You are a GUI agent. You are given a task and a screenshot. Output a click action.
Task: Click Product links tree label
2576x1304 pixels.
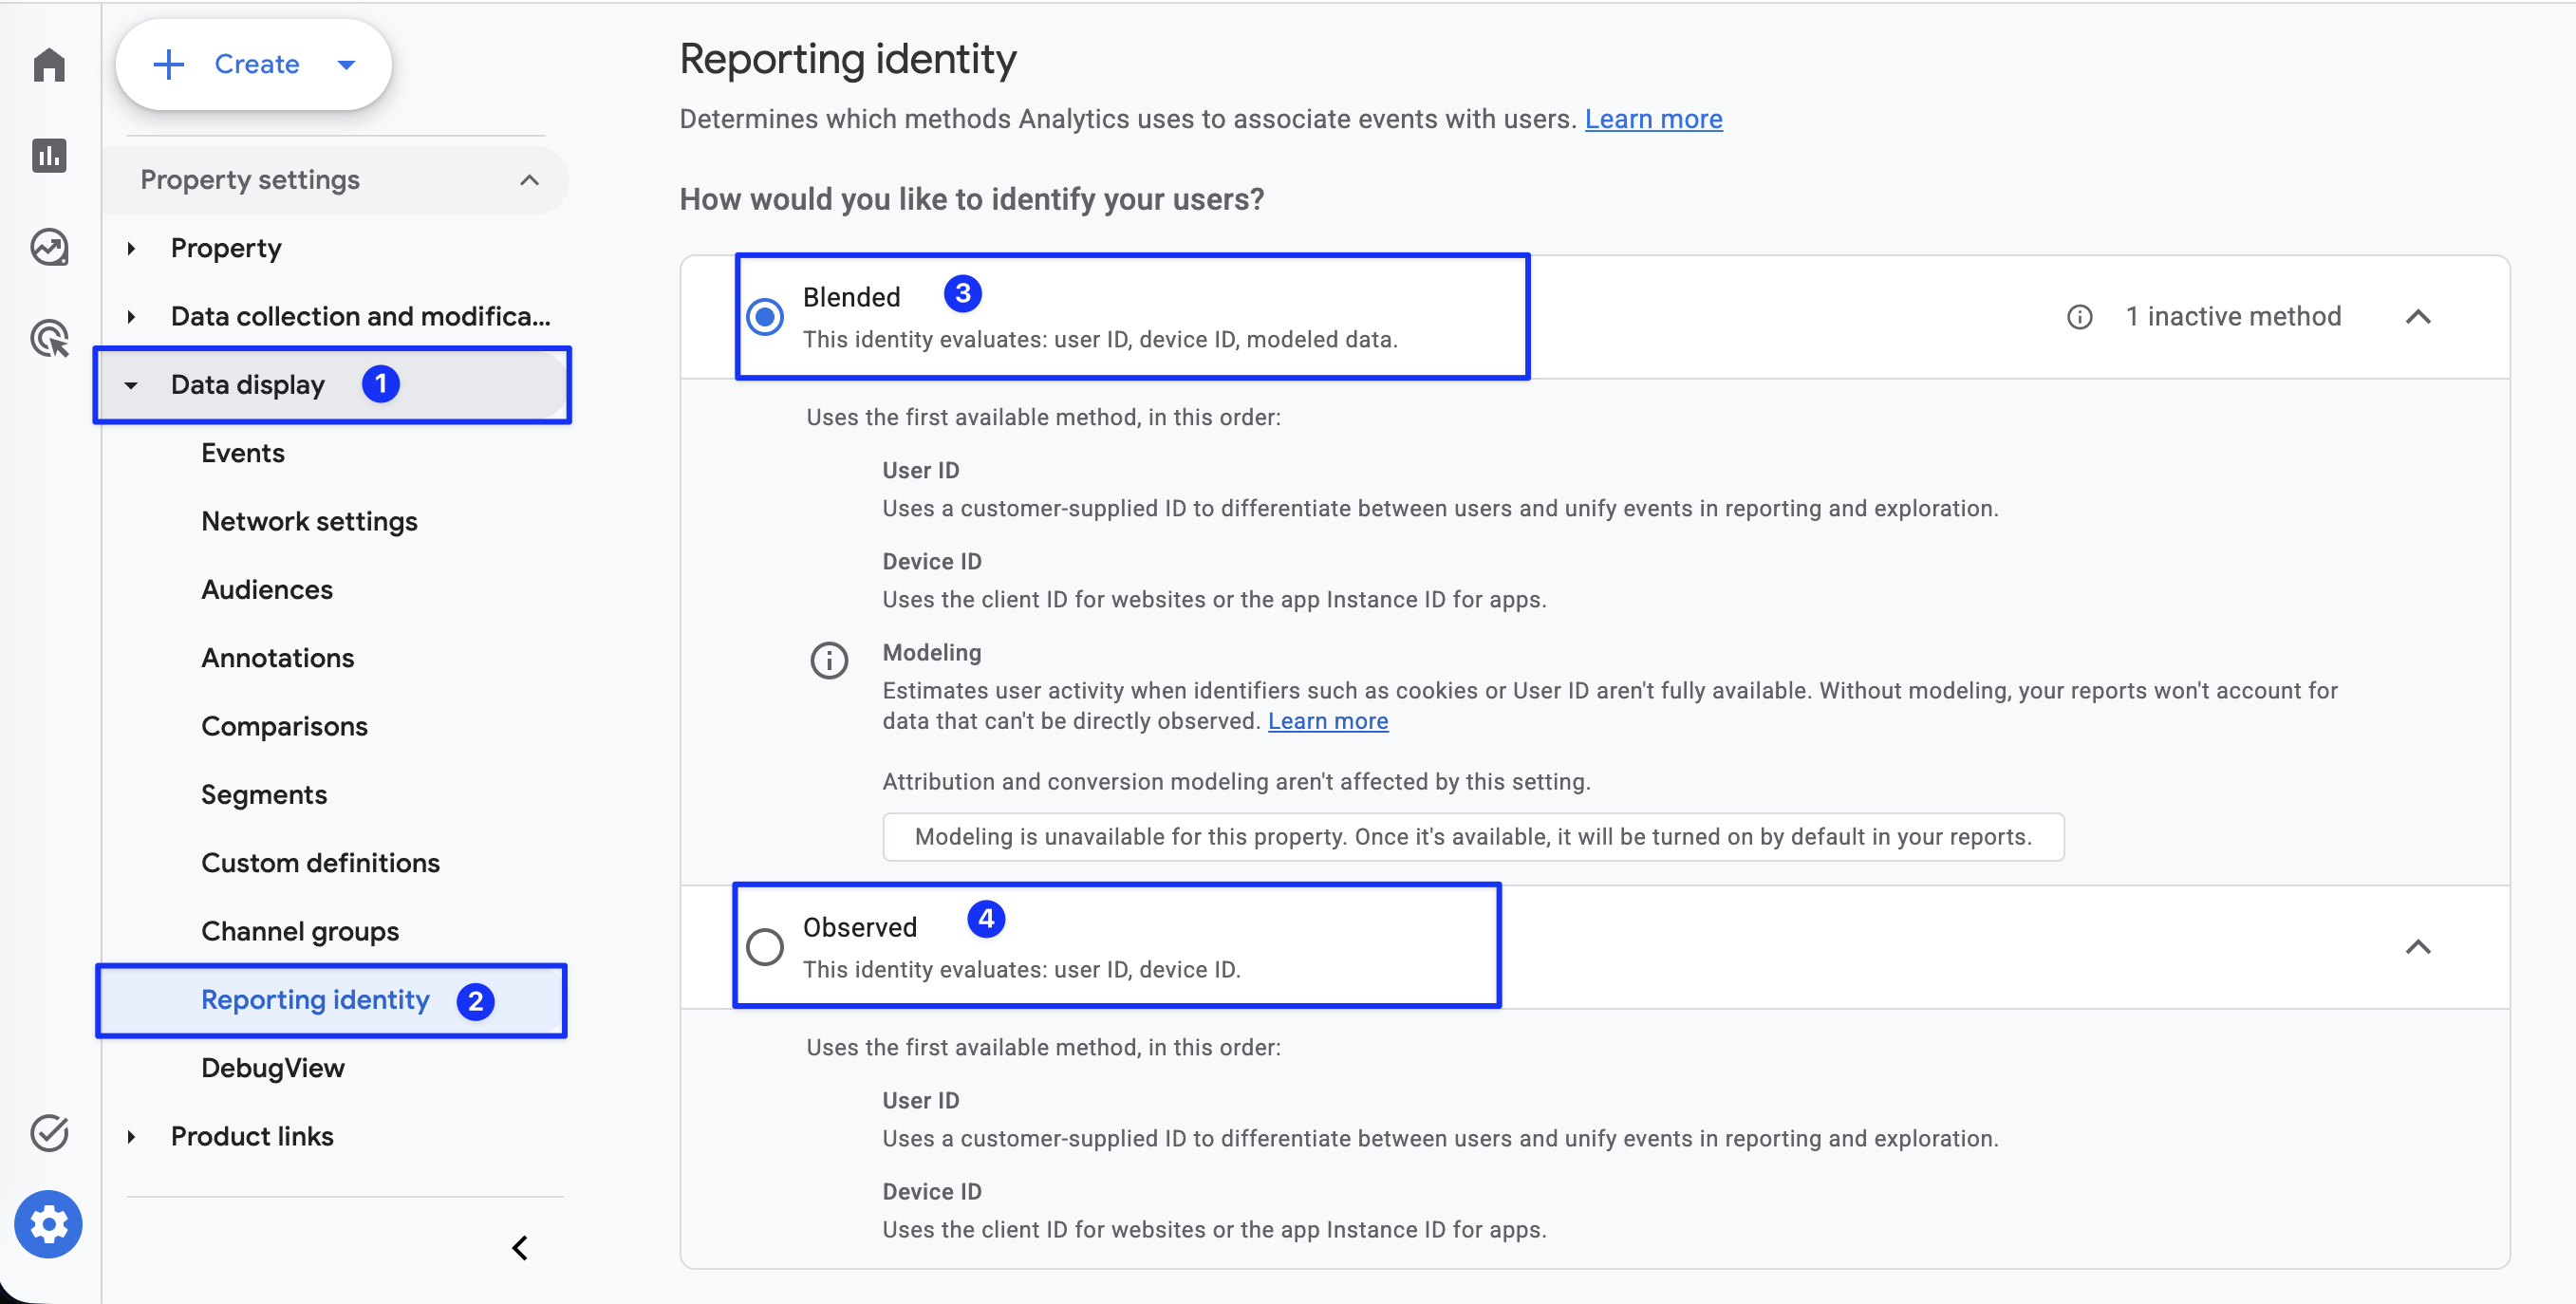(x=252, y=1137)
